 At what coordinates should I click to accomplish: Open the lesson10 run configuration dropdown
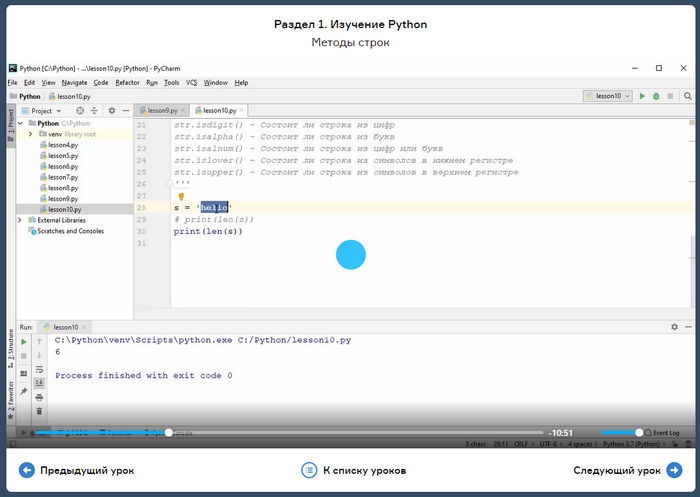[608, 96]
